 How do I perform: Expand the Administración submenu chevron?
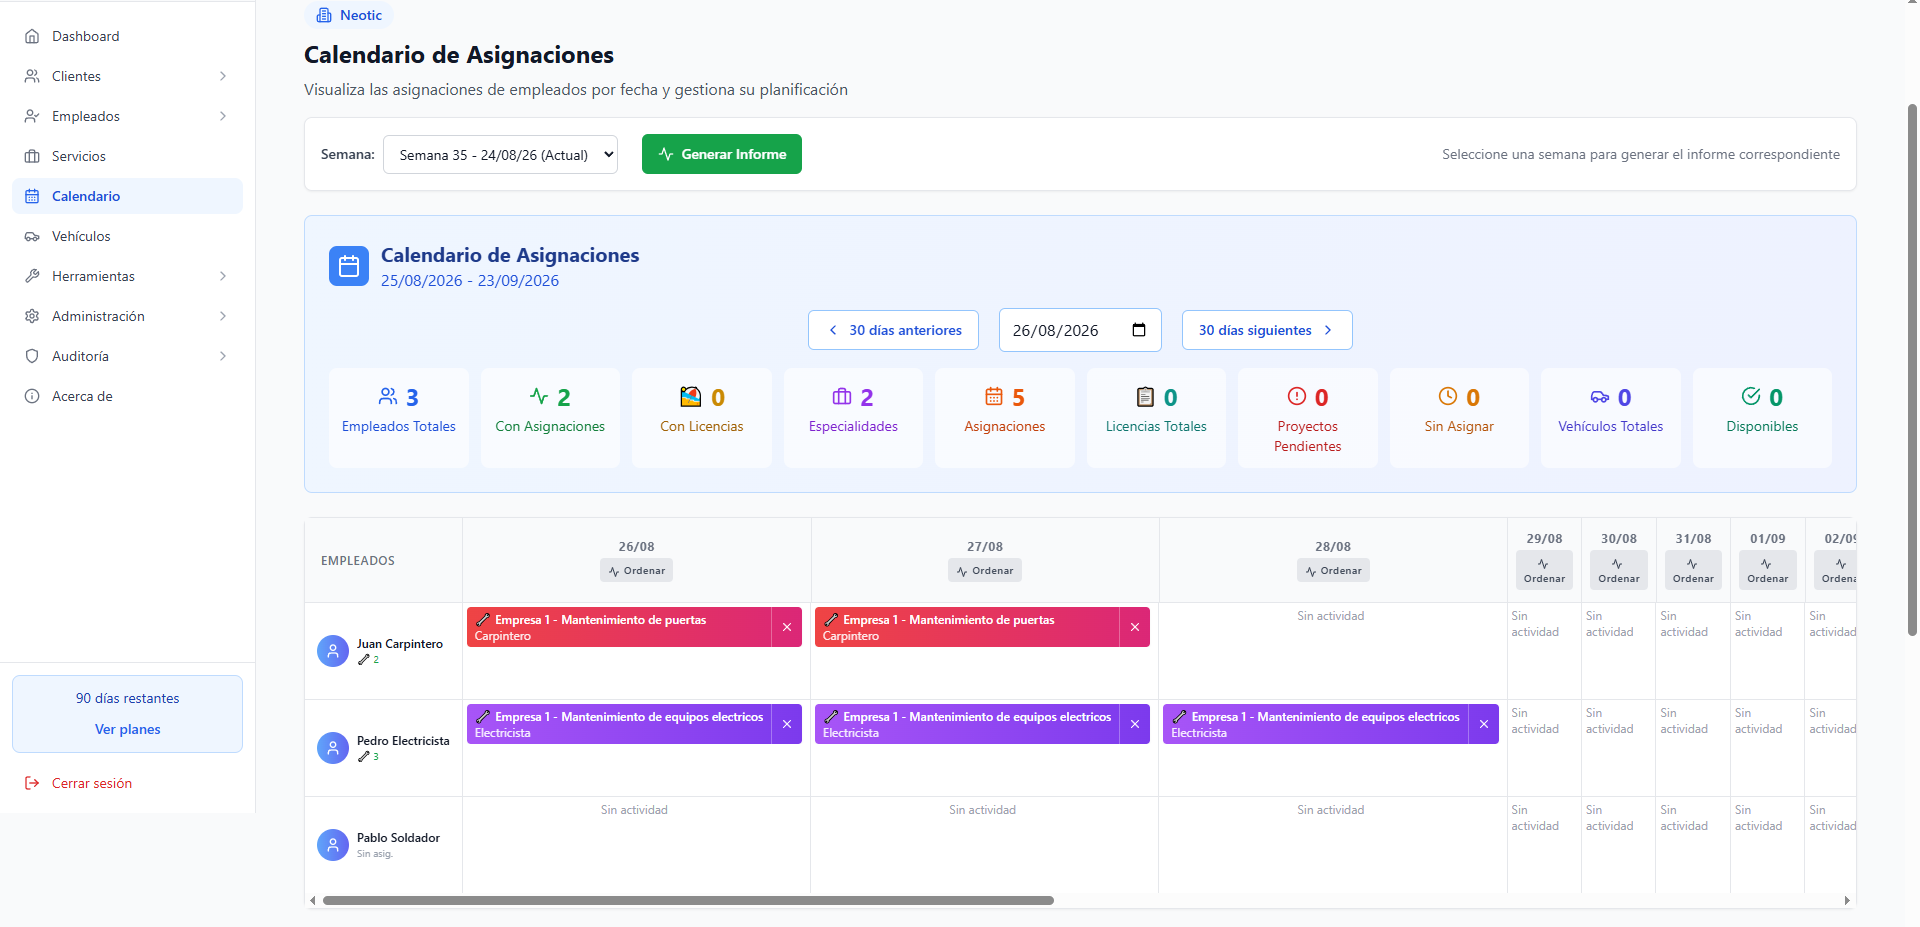(x=223, y=316)
